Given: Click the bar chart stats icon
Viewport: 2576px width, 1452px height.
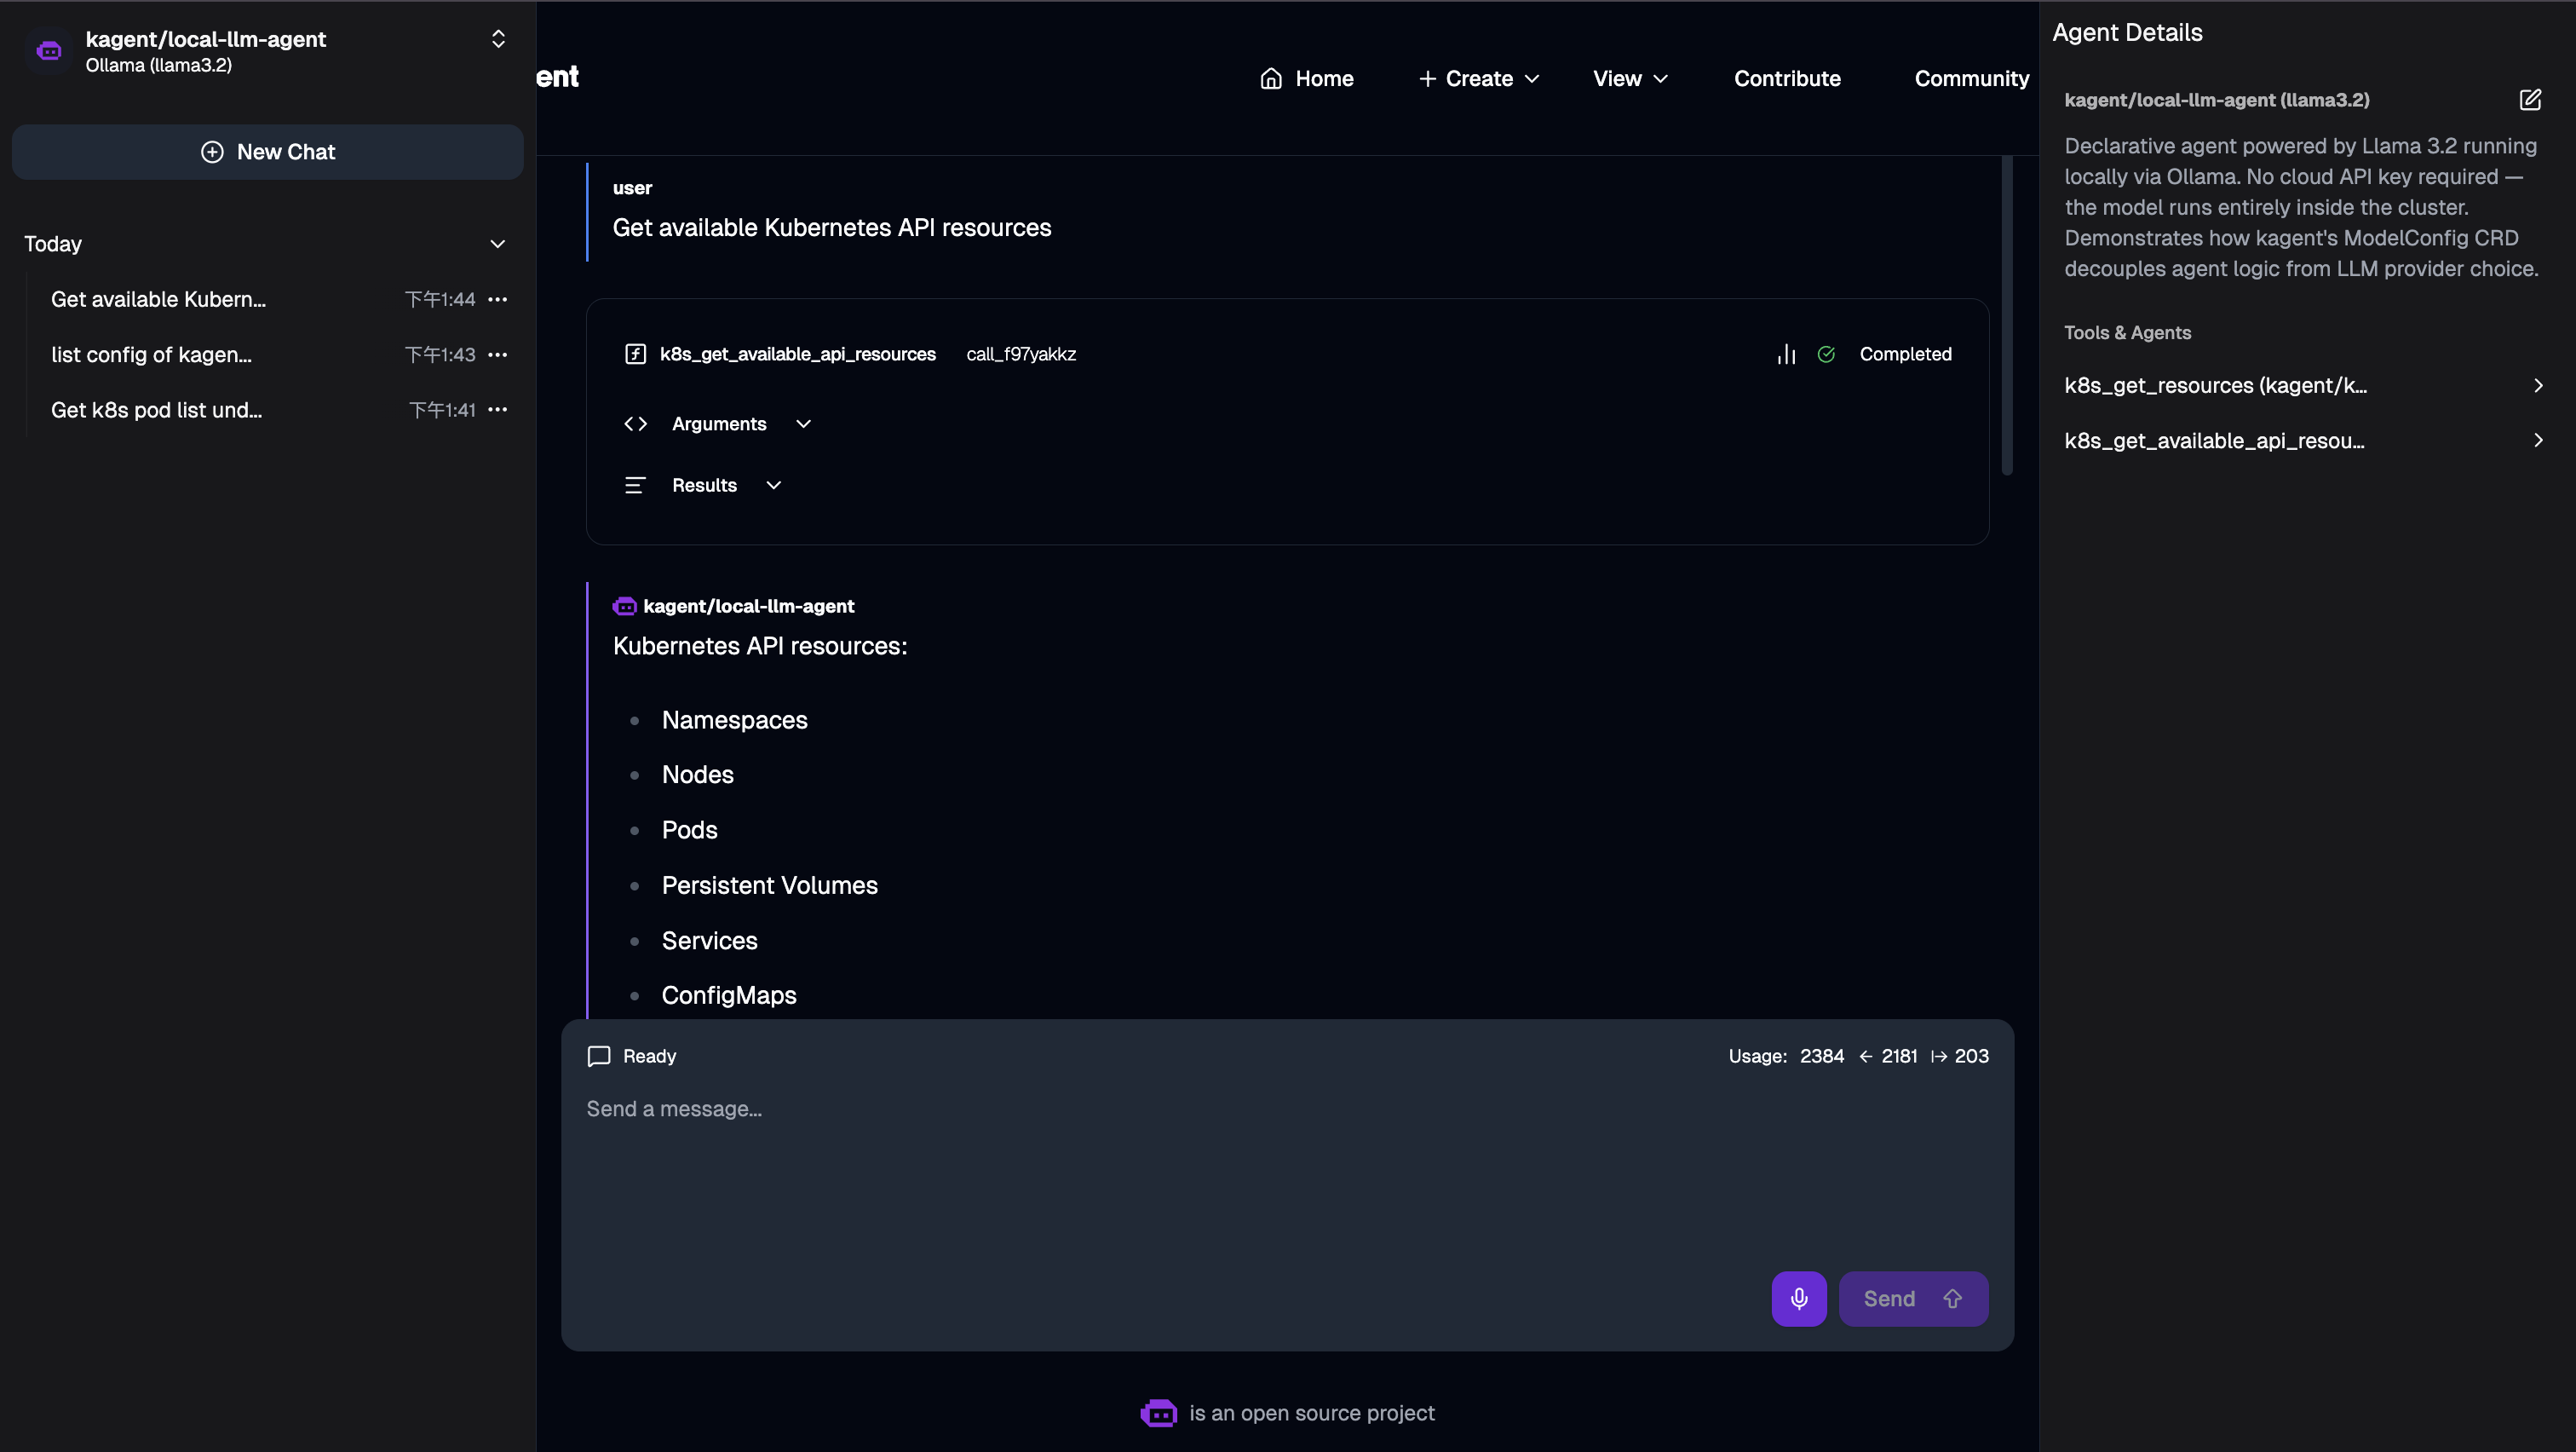Looking at the screenshot, I should click(x=1786, y=354).
